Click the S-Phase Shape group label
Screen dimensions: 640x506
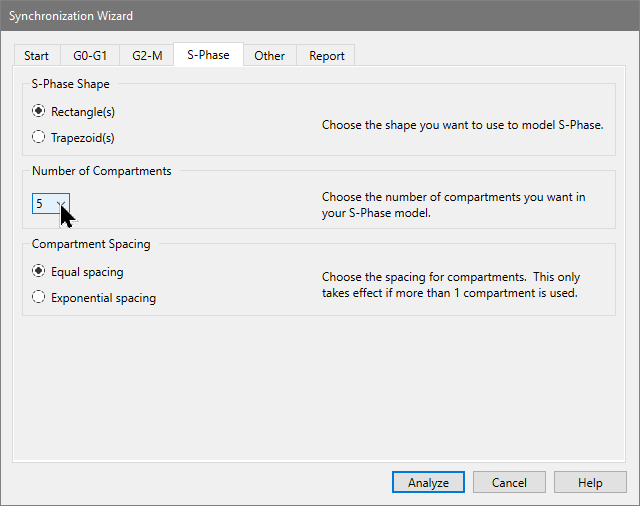(x=71, y=84)
